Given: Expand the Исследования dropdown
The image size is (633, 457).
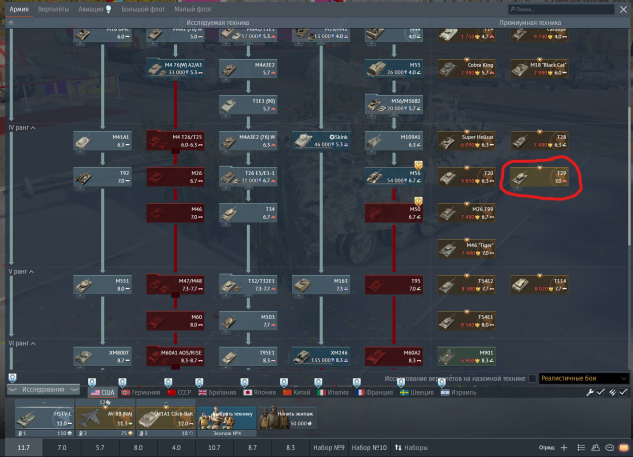Looking at the screenshot, I should coord(45,390).
